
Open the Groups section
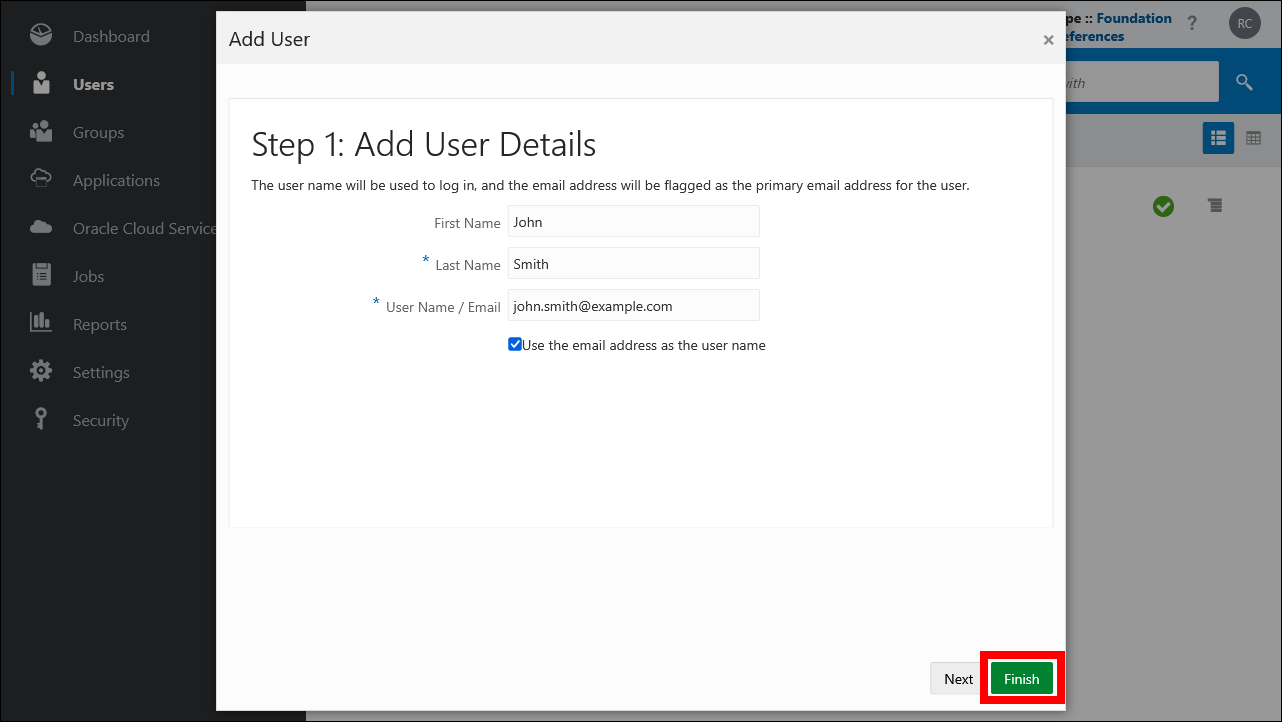(x=98, y=132)
